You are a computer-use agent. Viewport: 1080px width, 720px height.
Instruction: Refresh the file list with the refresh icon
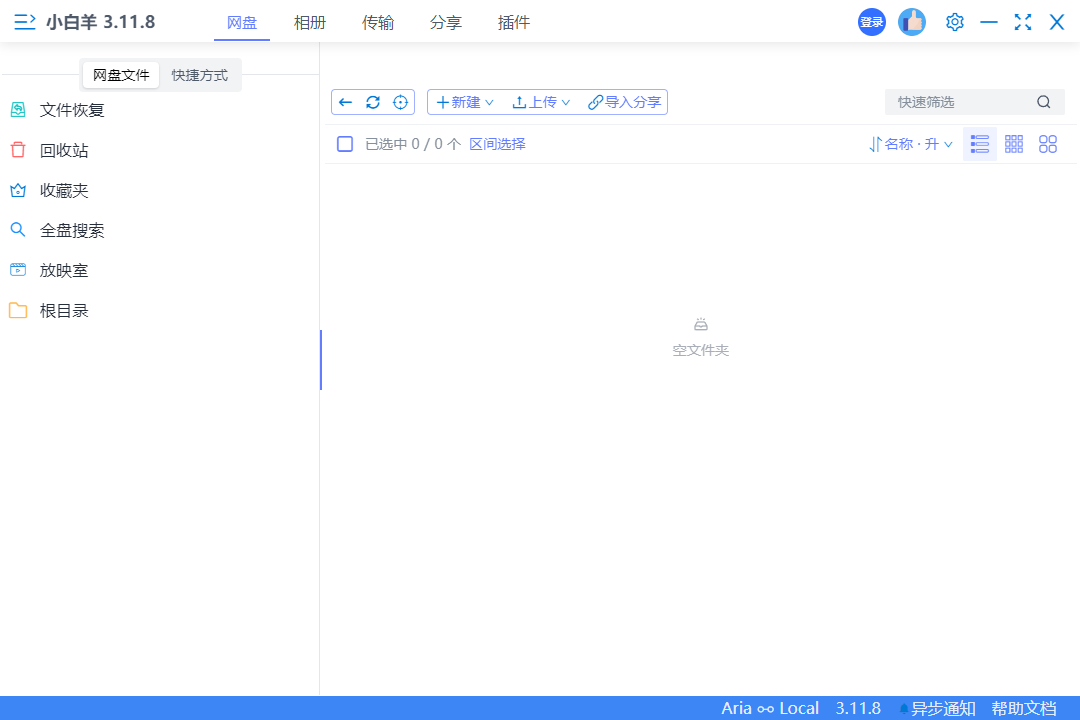(x=373, y=102)
